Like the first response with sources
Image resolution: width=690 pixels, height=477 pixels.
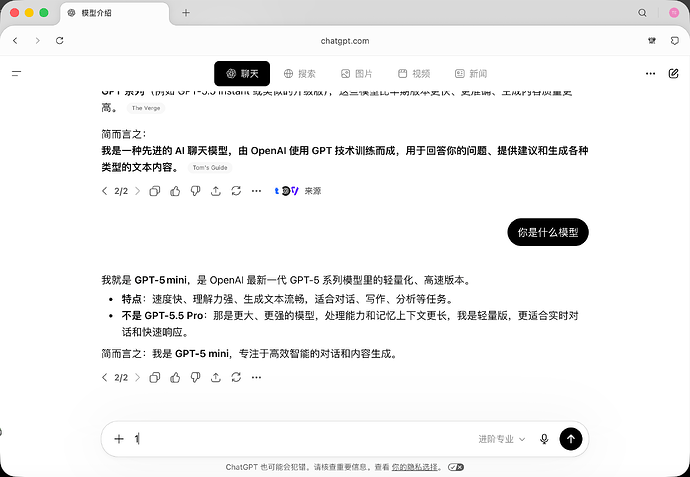[x=175, y=191]
